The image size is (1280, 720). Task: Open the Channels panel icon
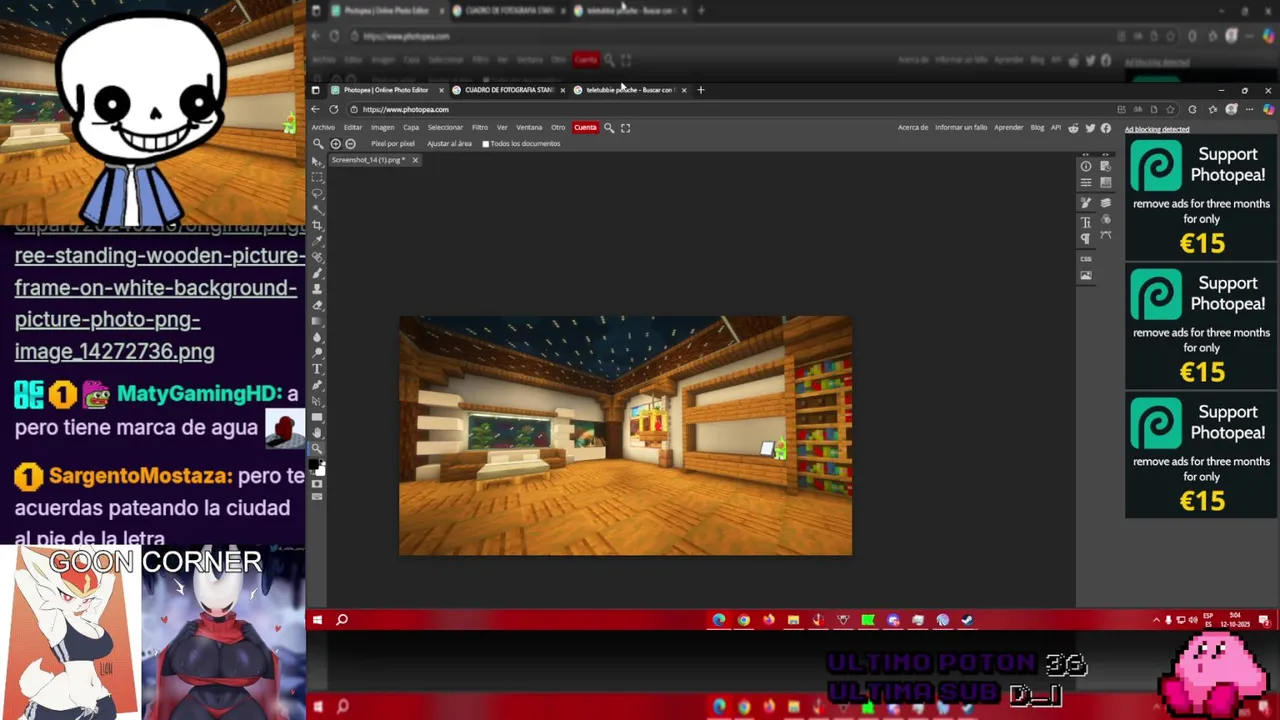pos(1106,219)
